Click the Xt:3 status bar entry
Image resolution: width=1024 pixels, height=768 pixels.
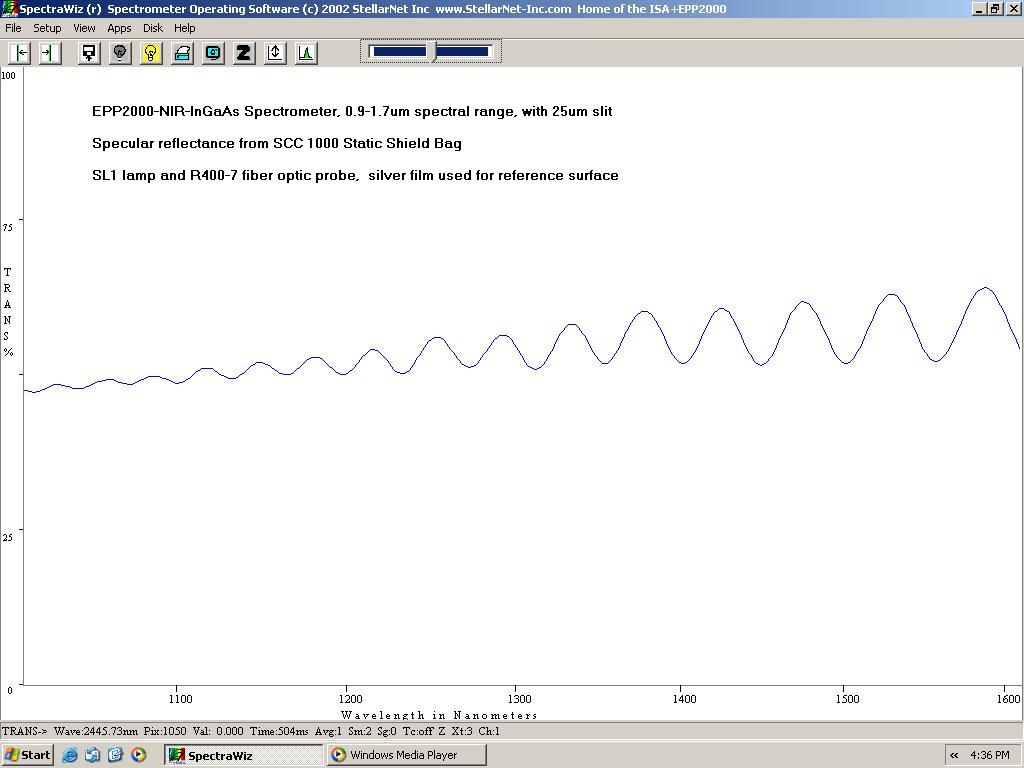click(462, 731)
